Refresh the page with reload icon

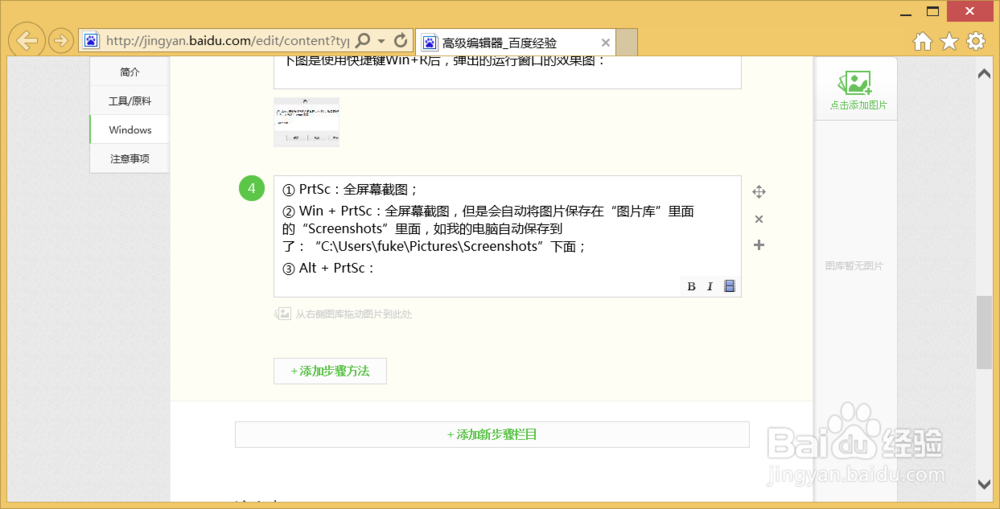[x=401, y=41]
